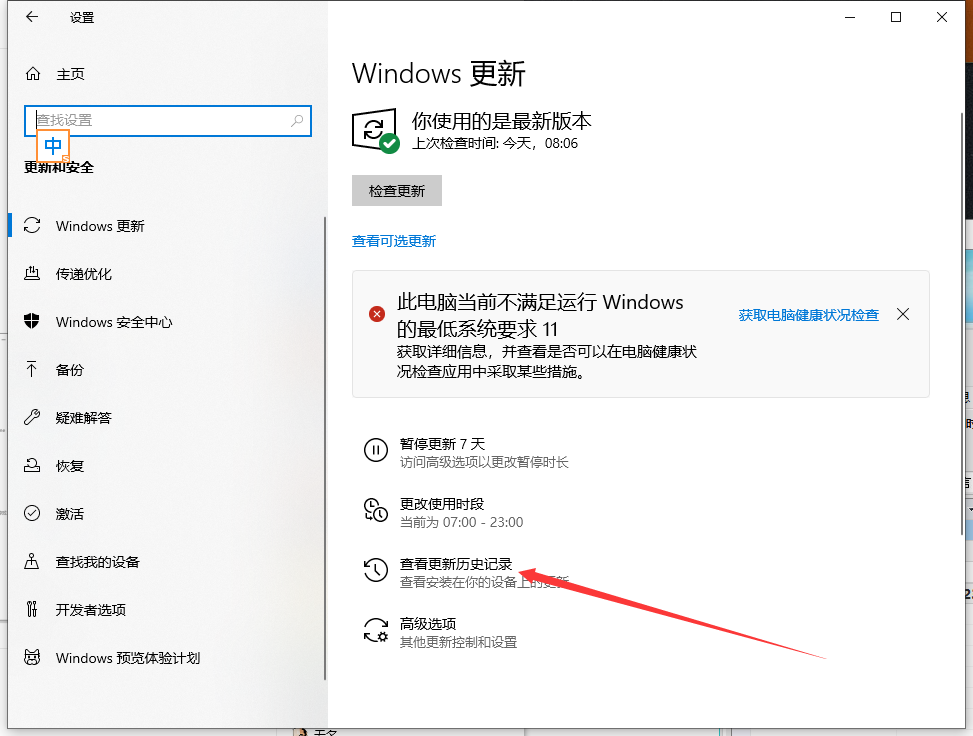
Task: Click the right-pane vertical scrollbar
Action: pos(962,323)
